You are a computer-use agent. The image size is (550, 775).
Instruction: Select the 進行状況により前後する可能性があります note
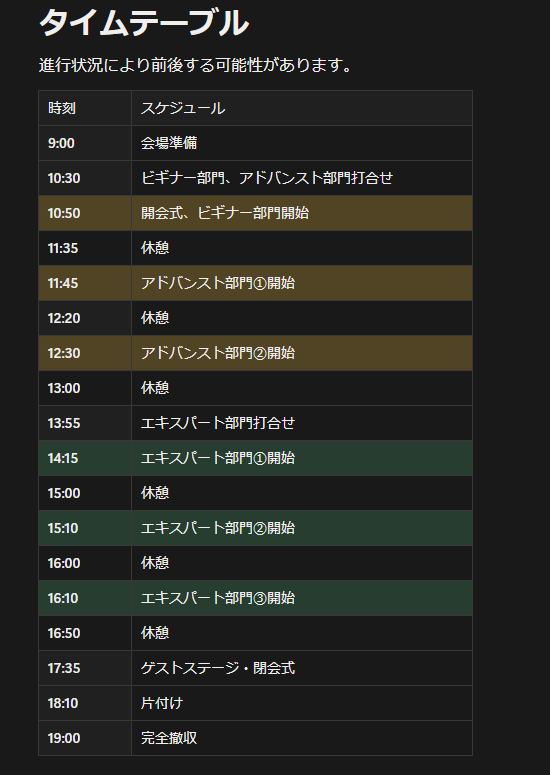[195, 65]
